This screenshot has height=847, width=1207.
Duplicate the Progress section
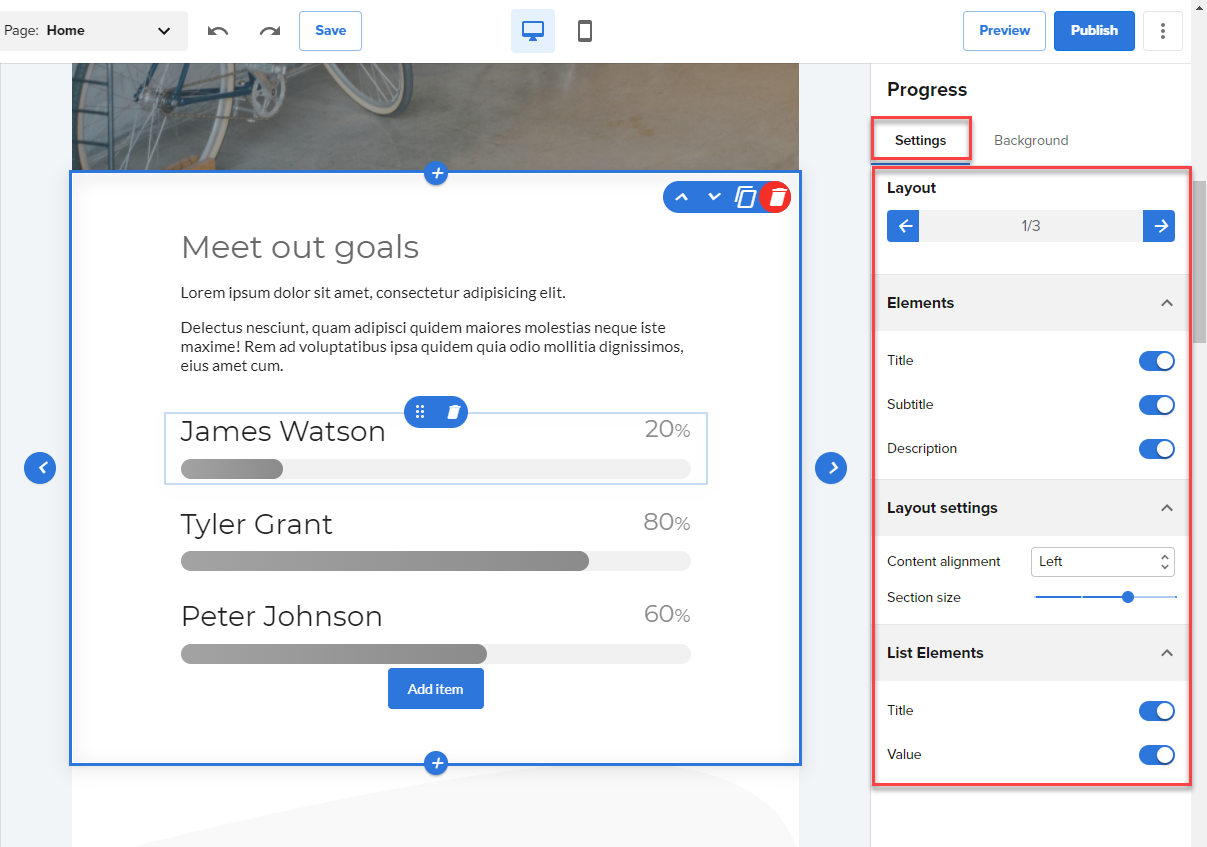745,197
